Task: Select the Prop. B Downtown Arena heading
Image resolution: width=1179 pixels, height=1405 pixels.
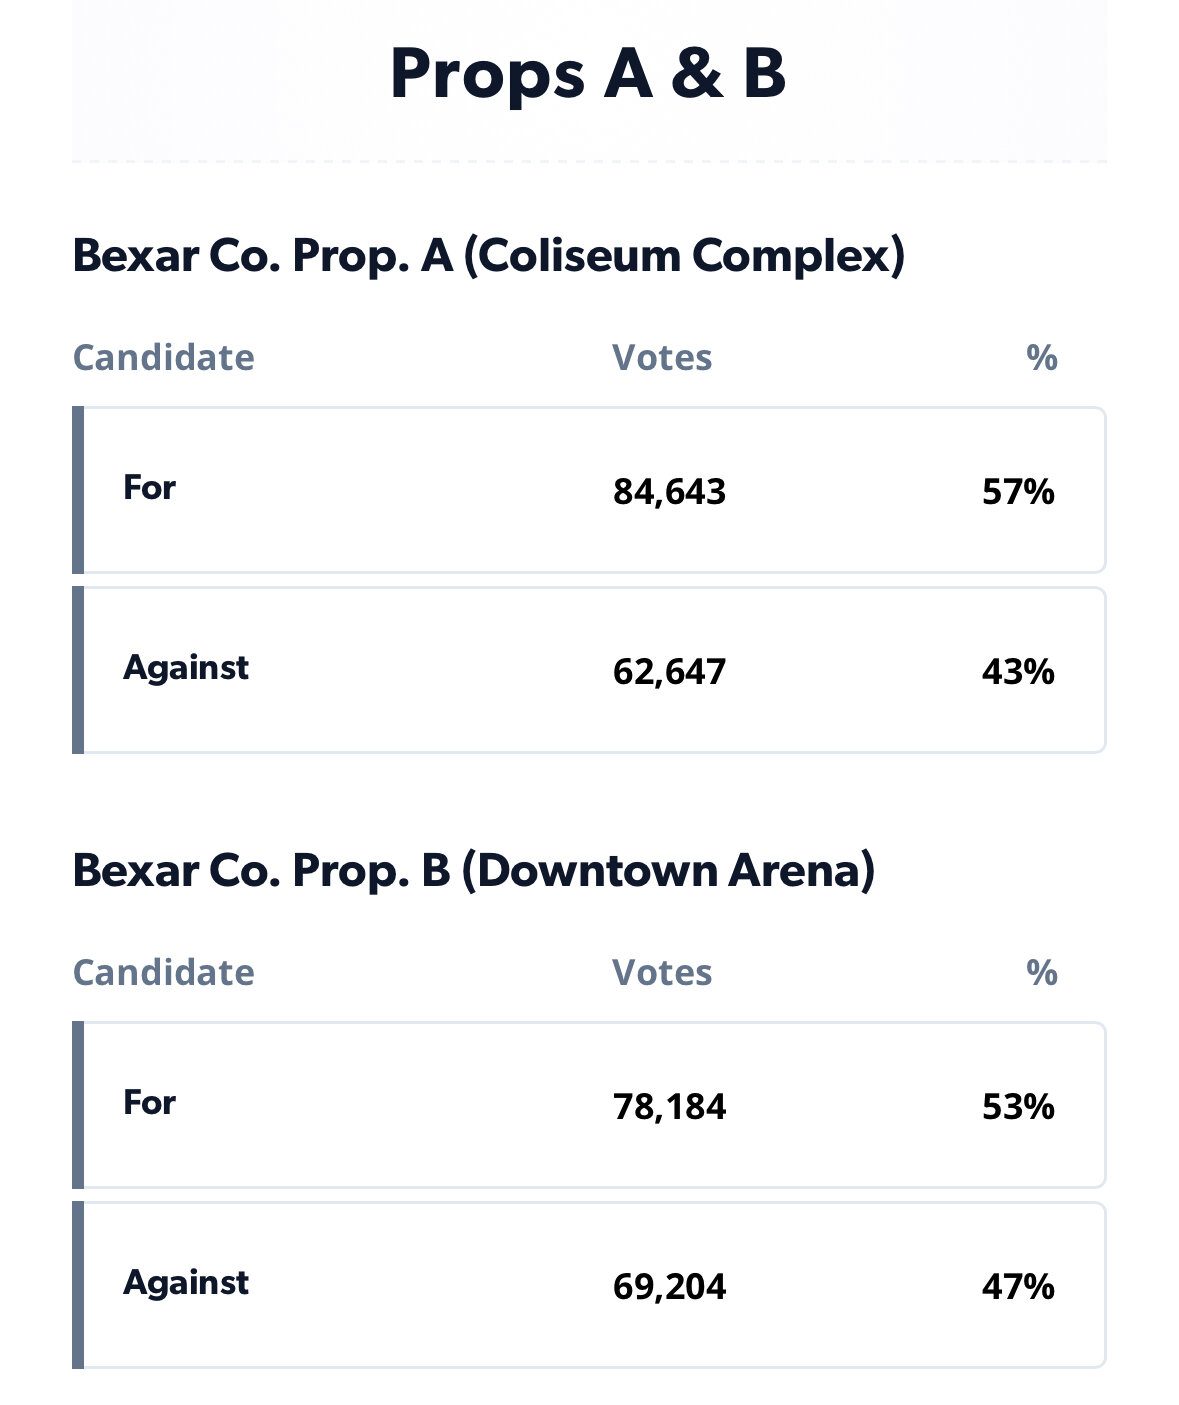Action: pos(473,870)
